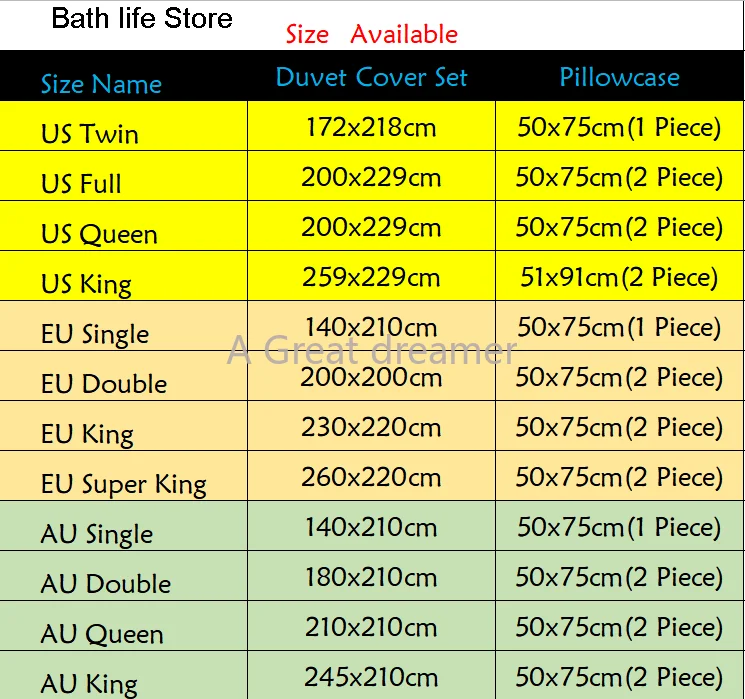The height and width of the screenshot is (699, 745).
Task: Select the US Twin size row label
Action: click(x=90, y=134)
